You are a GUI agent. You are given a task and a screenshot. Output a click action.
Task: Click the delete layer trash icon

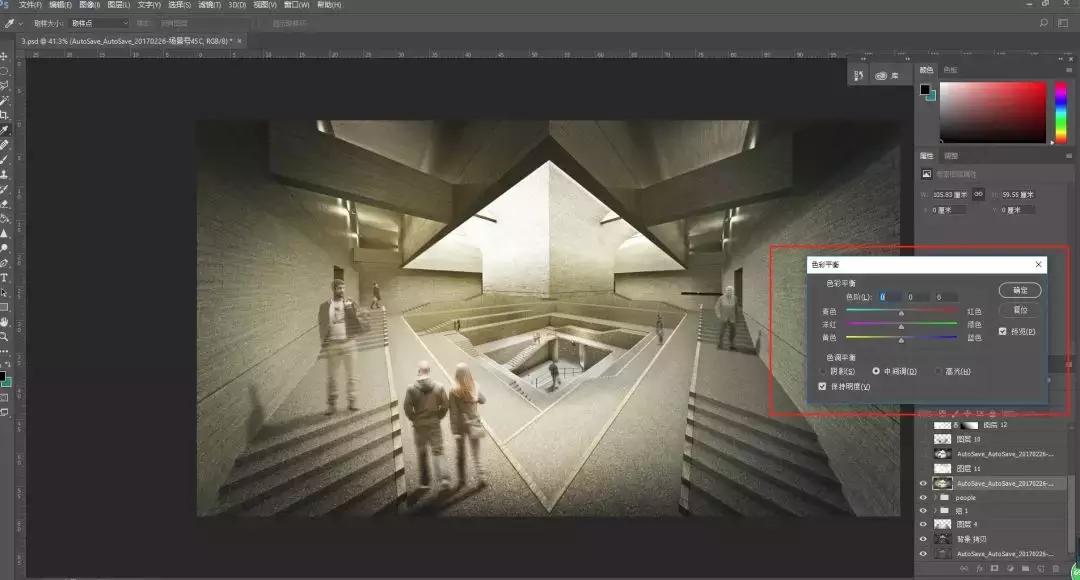click(1055, 569)
